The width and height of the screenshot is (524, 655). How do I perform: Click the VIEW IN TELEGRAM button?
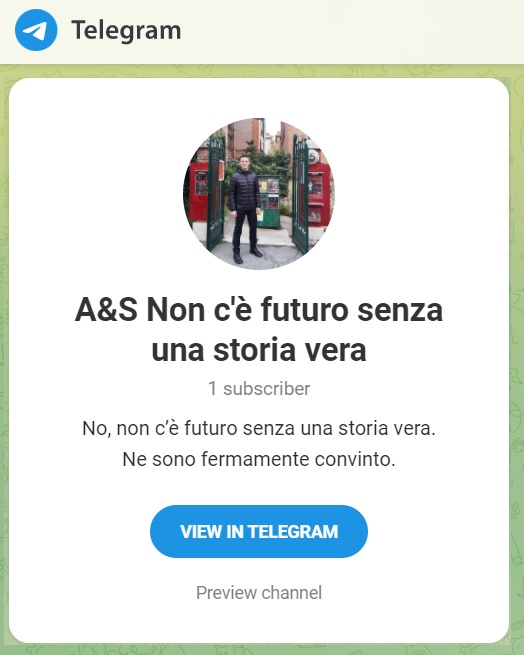pos(259,531)
